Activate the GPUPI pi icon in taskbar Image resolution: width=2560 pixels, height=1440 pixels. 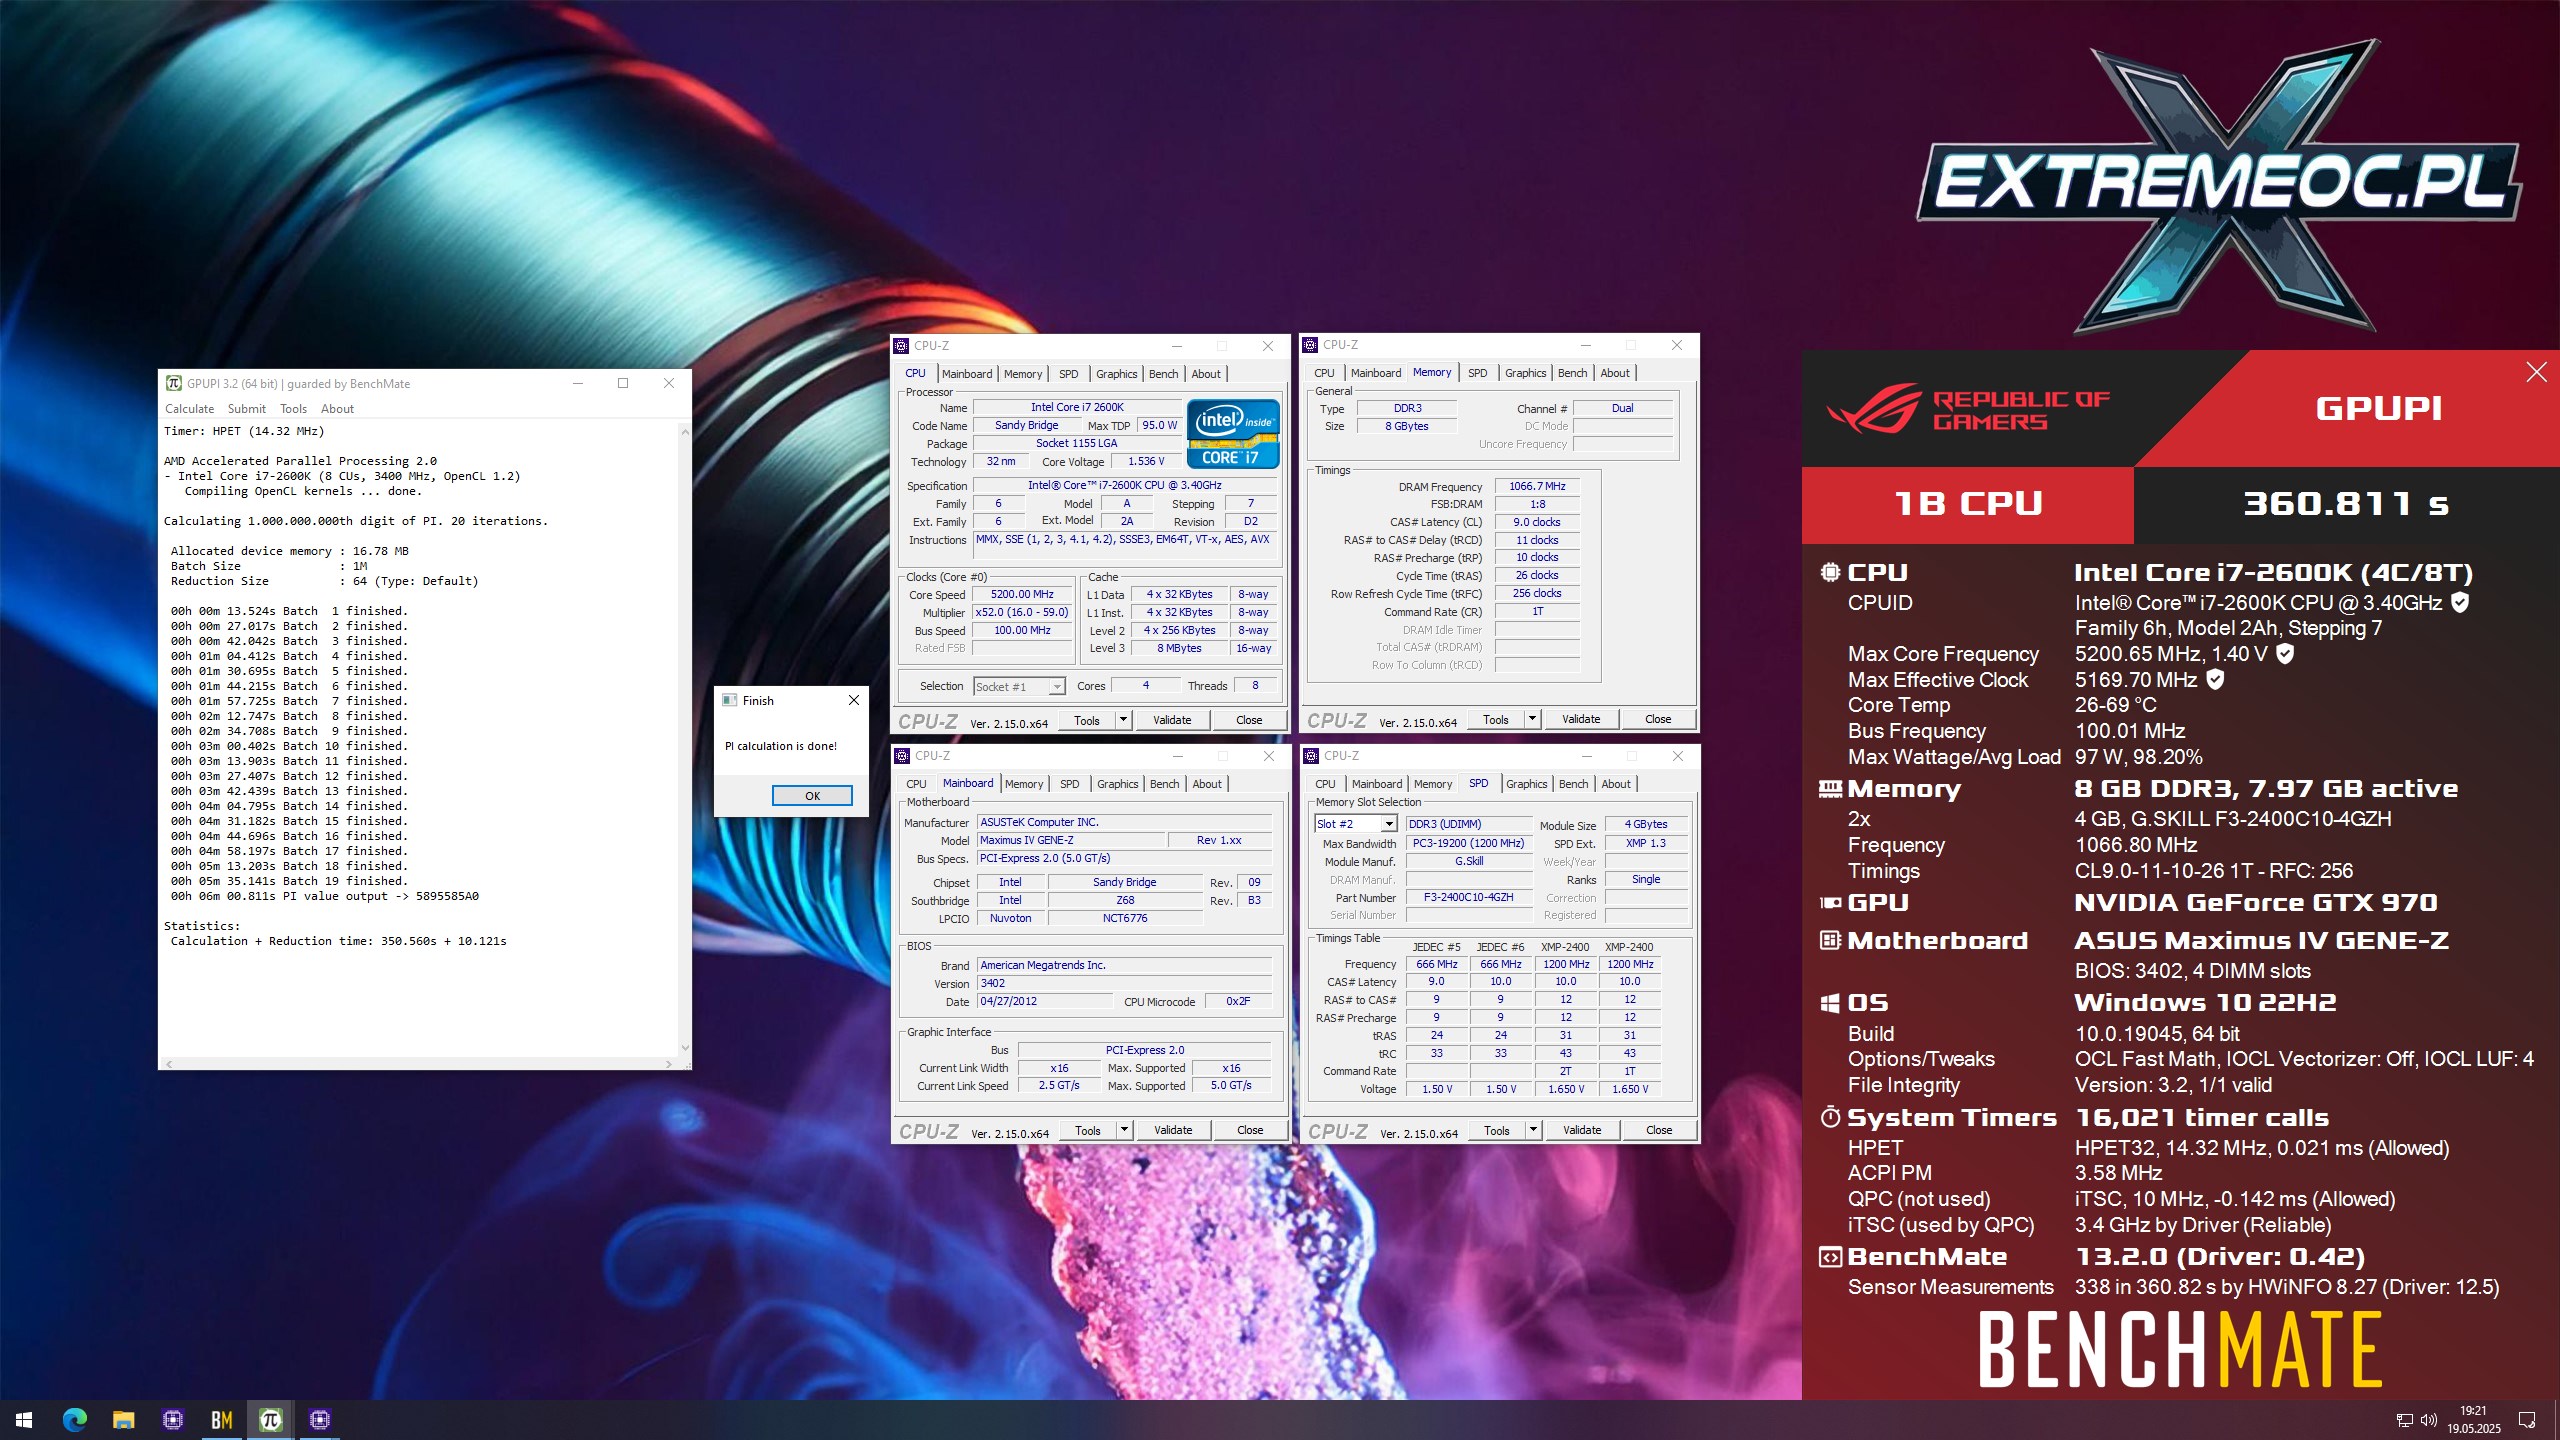270,1420
